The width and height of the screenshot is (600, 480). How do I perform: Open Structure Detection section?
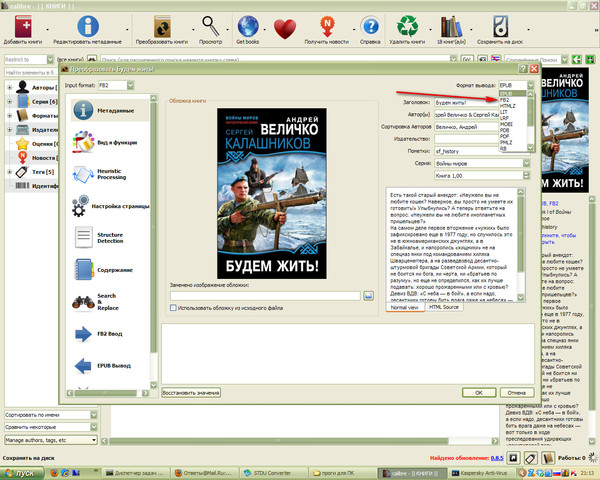pyautogui.click(x=110, y=238)
